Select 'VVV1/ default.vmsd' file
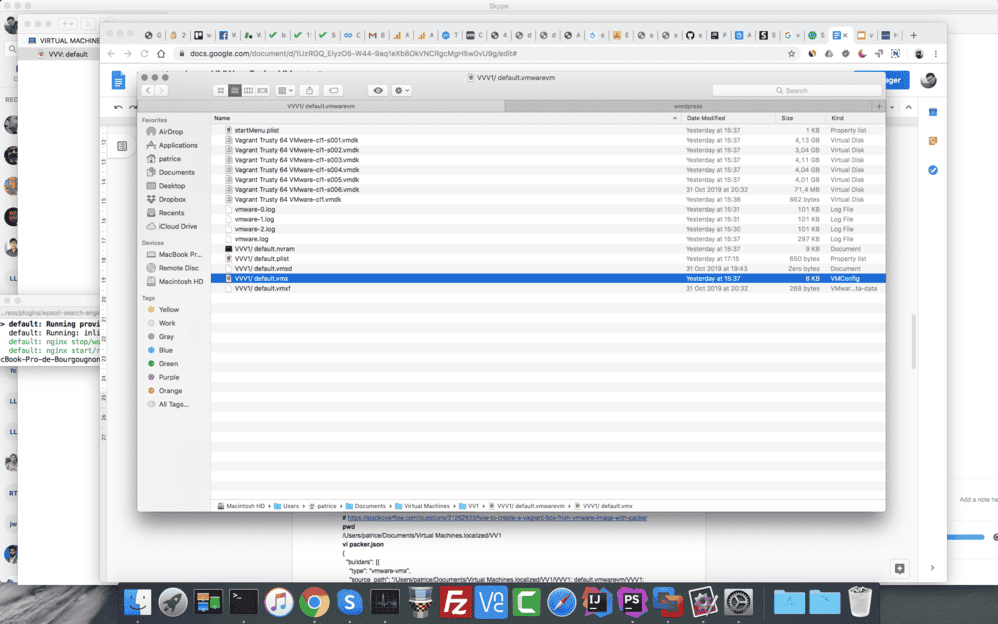 548,269
